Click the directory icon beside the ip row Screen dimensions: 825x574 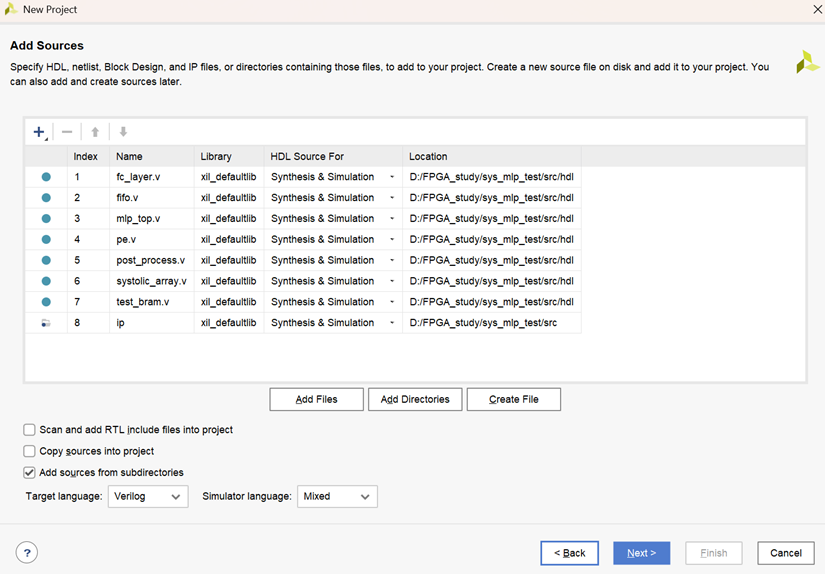tap(46, 323)
